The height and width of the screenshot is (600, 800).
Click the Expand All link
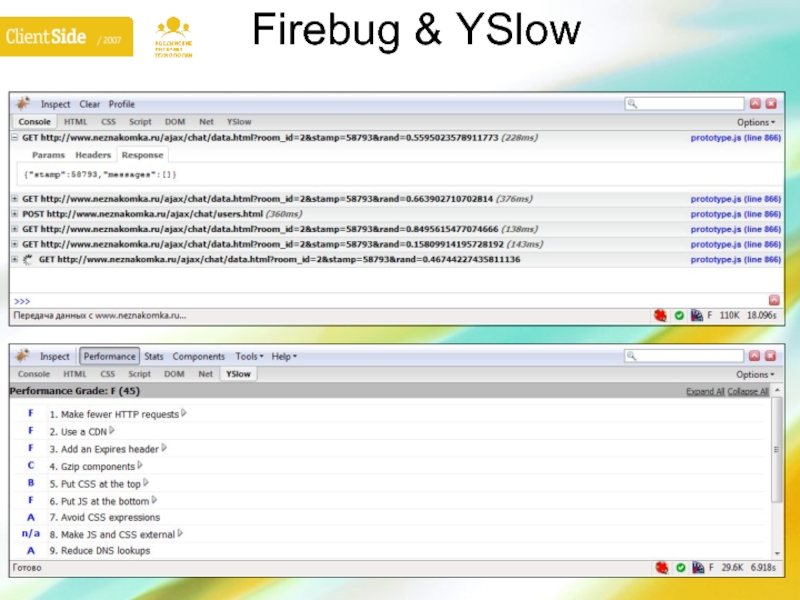click(705, 391)
